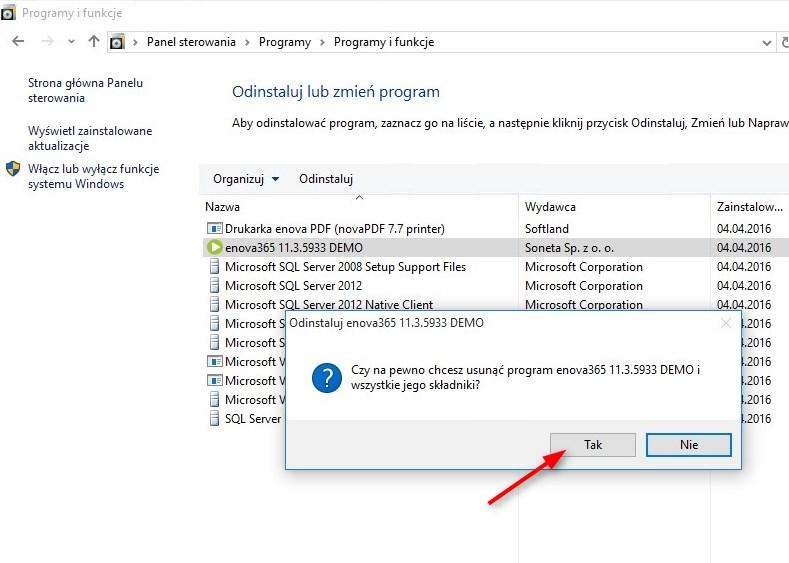Image resolution: width=789 pixels, height=563 pixels.
Task: Open Włącz lub wyłącz funkcje systemu Windows
Action: 94,176
